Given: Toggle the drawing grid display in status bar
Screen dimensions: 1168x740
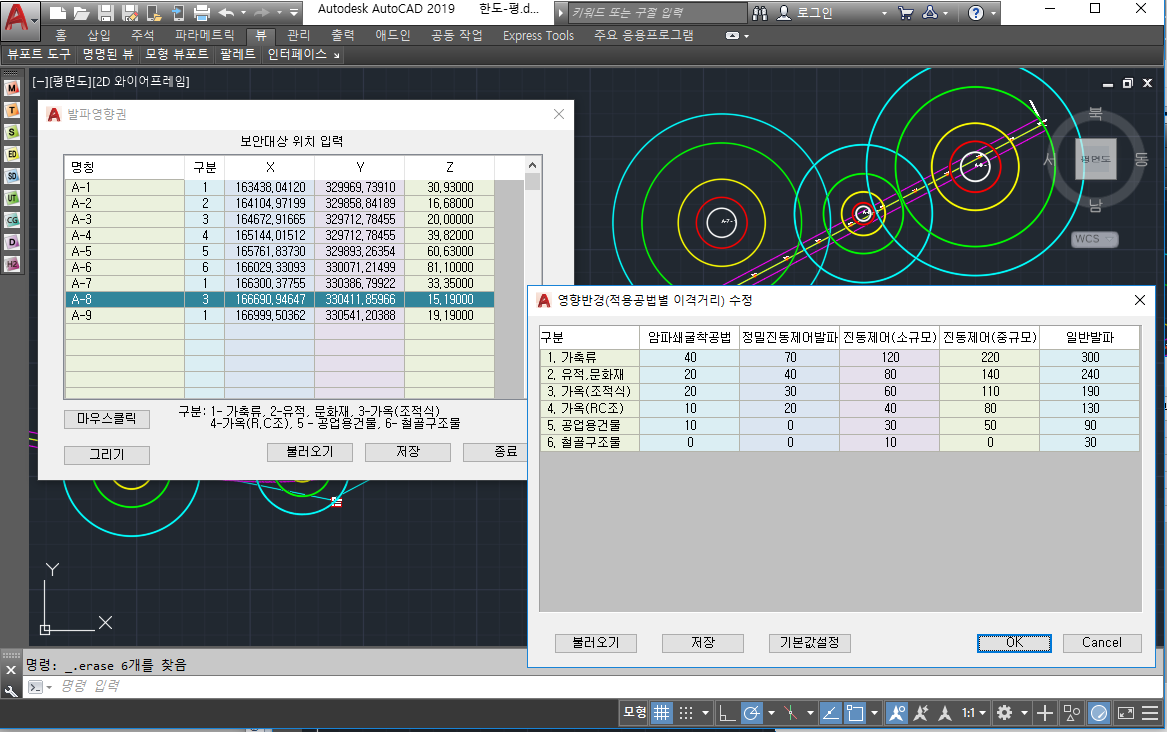Looking at the screenshot, I should [661, 713].
